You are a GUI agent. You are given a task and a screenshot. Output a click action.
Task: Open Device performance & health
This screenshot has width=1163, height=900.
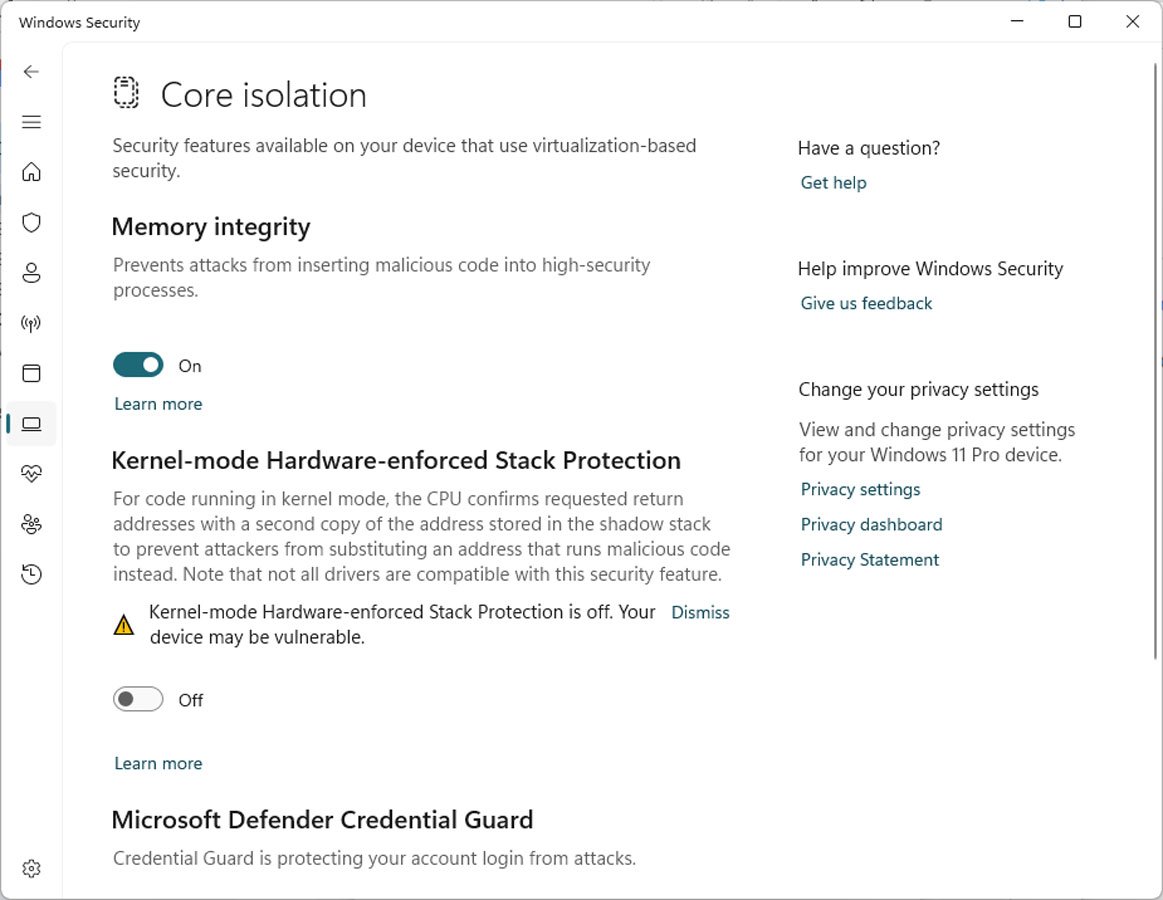[x=31, y=473]
